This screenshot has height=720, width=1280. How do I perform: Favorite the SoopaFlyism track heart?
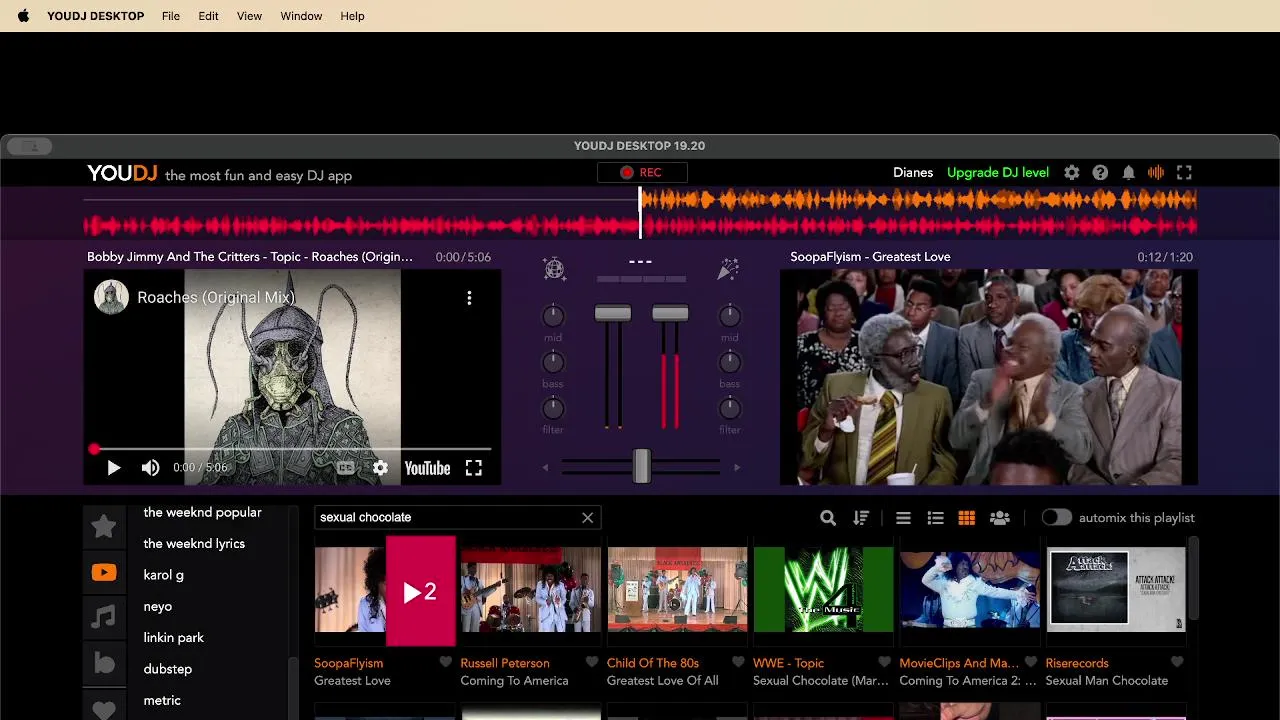pos(445,663)
